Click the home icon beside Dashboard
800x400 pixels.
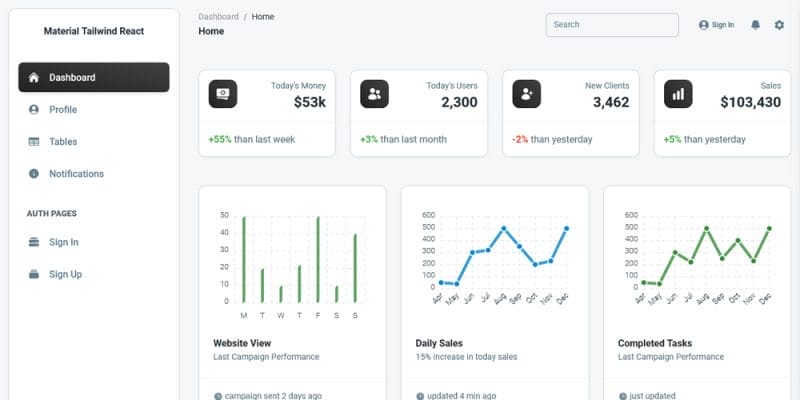34,78
